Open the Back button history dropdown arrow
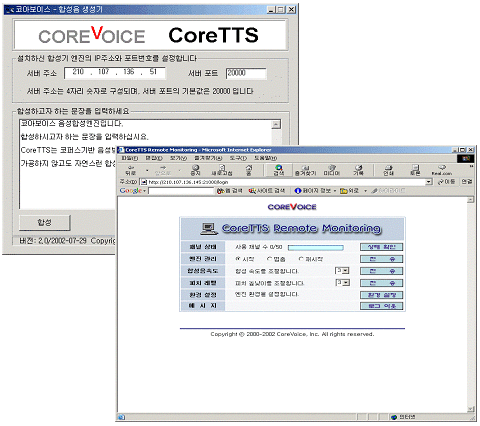480x426 pixels. coord(147,170)
